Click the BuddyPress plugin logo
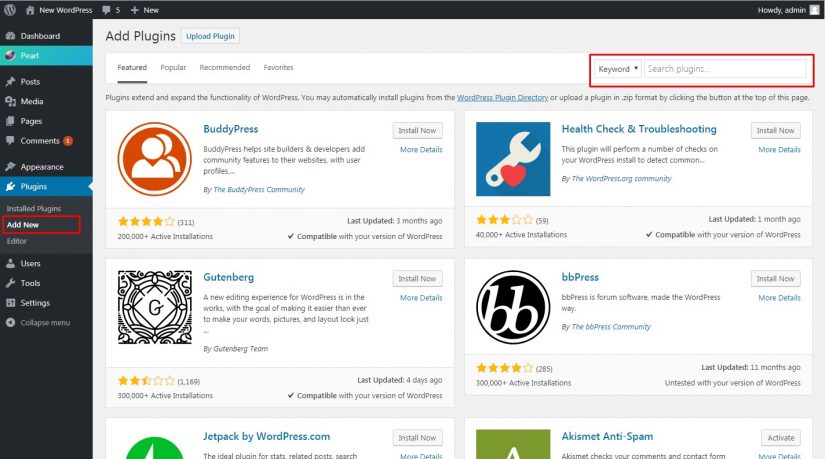 (155, 159)
